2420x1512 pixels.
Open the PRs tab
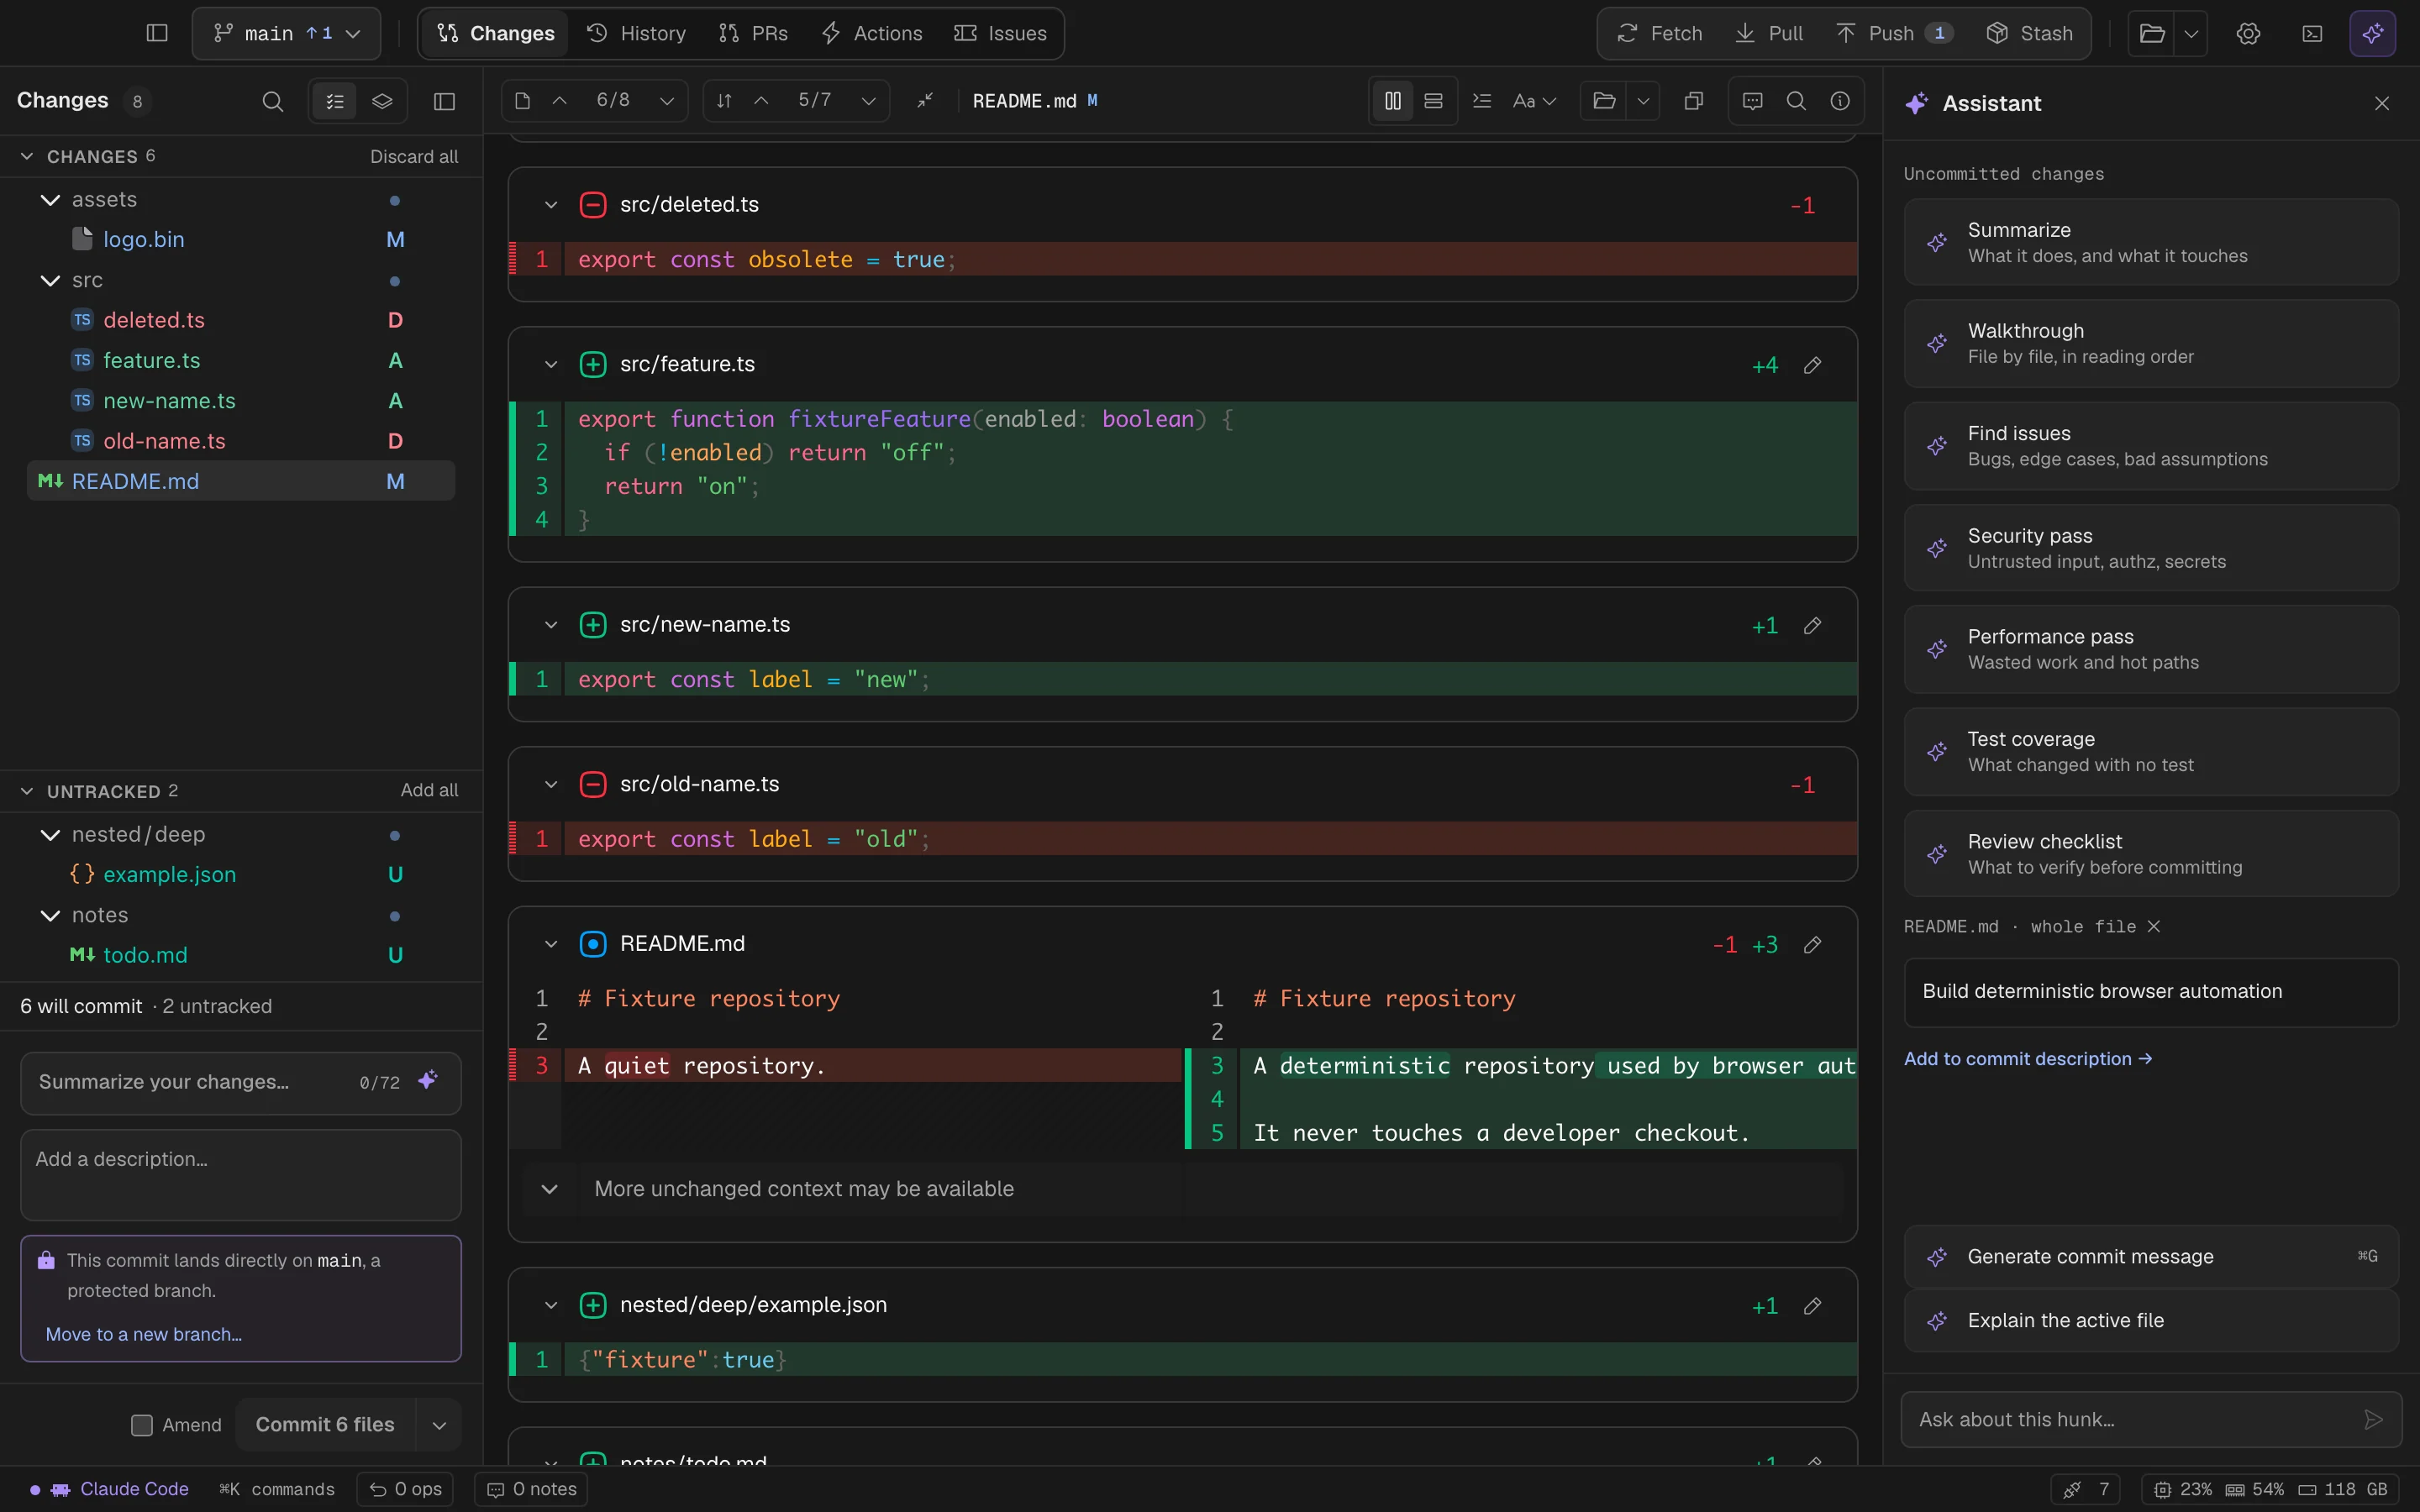753,33
